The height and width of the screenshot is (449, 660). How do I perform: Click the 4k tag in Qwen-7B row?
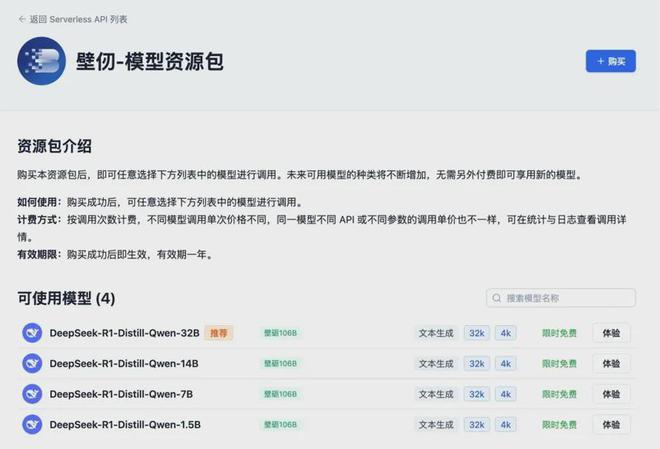coord(506,394)
